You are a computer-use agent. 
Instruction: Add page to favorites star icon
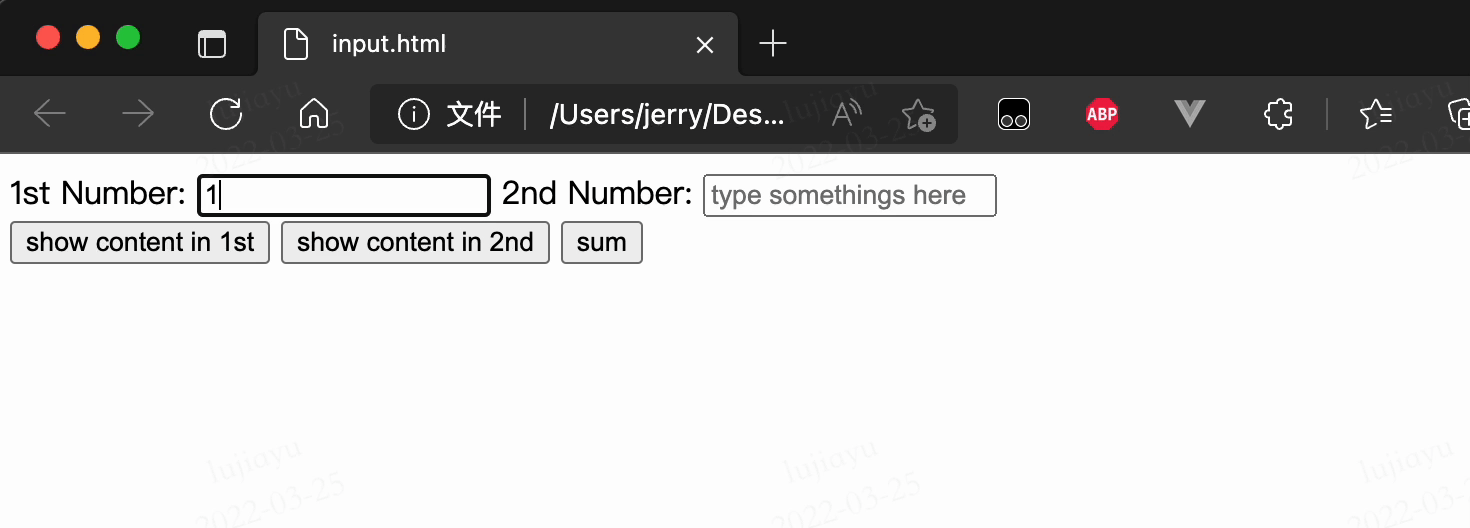click(918, 115)
